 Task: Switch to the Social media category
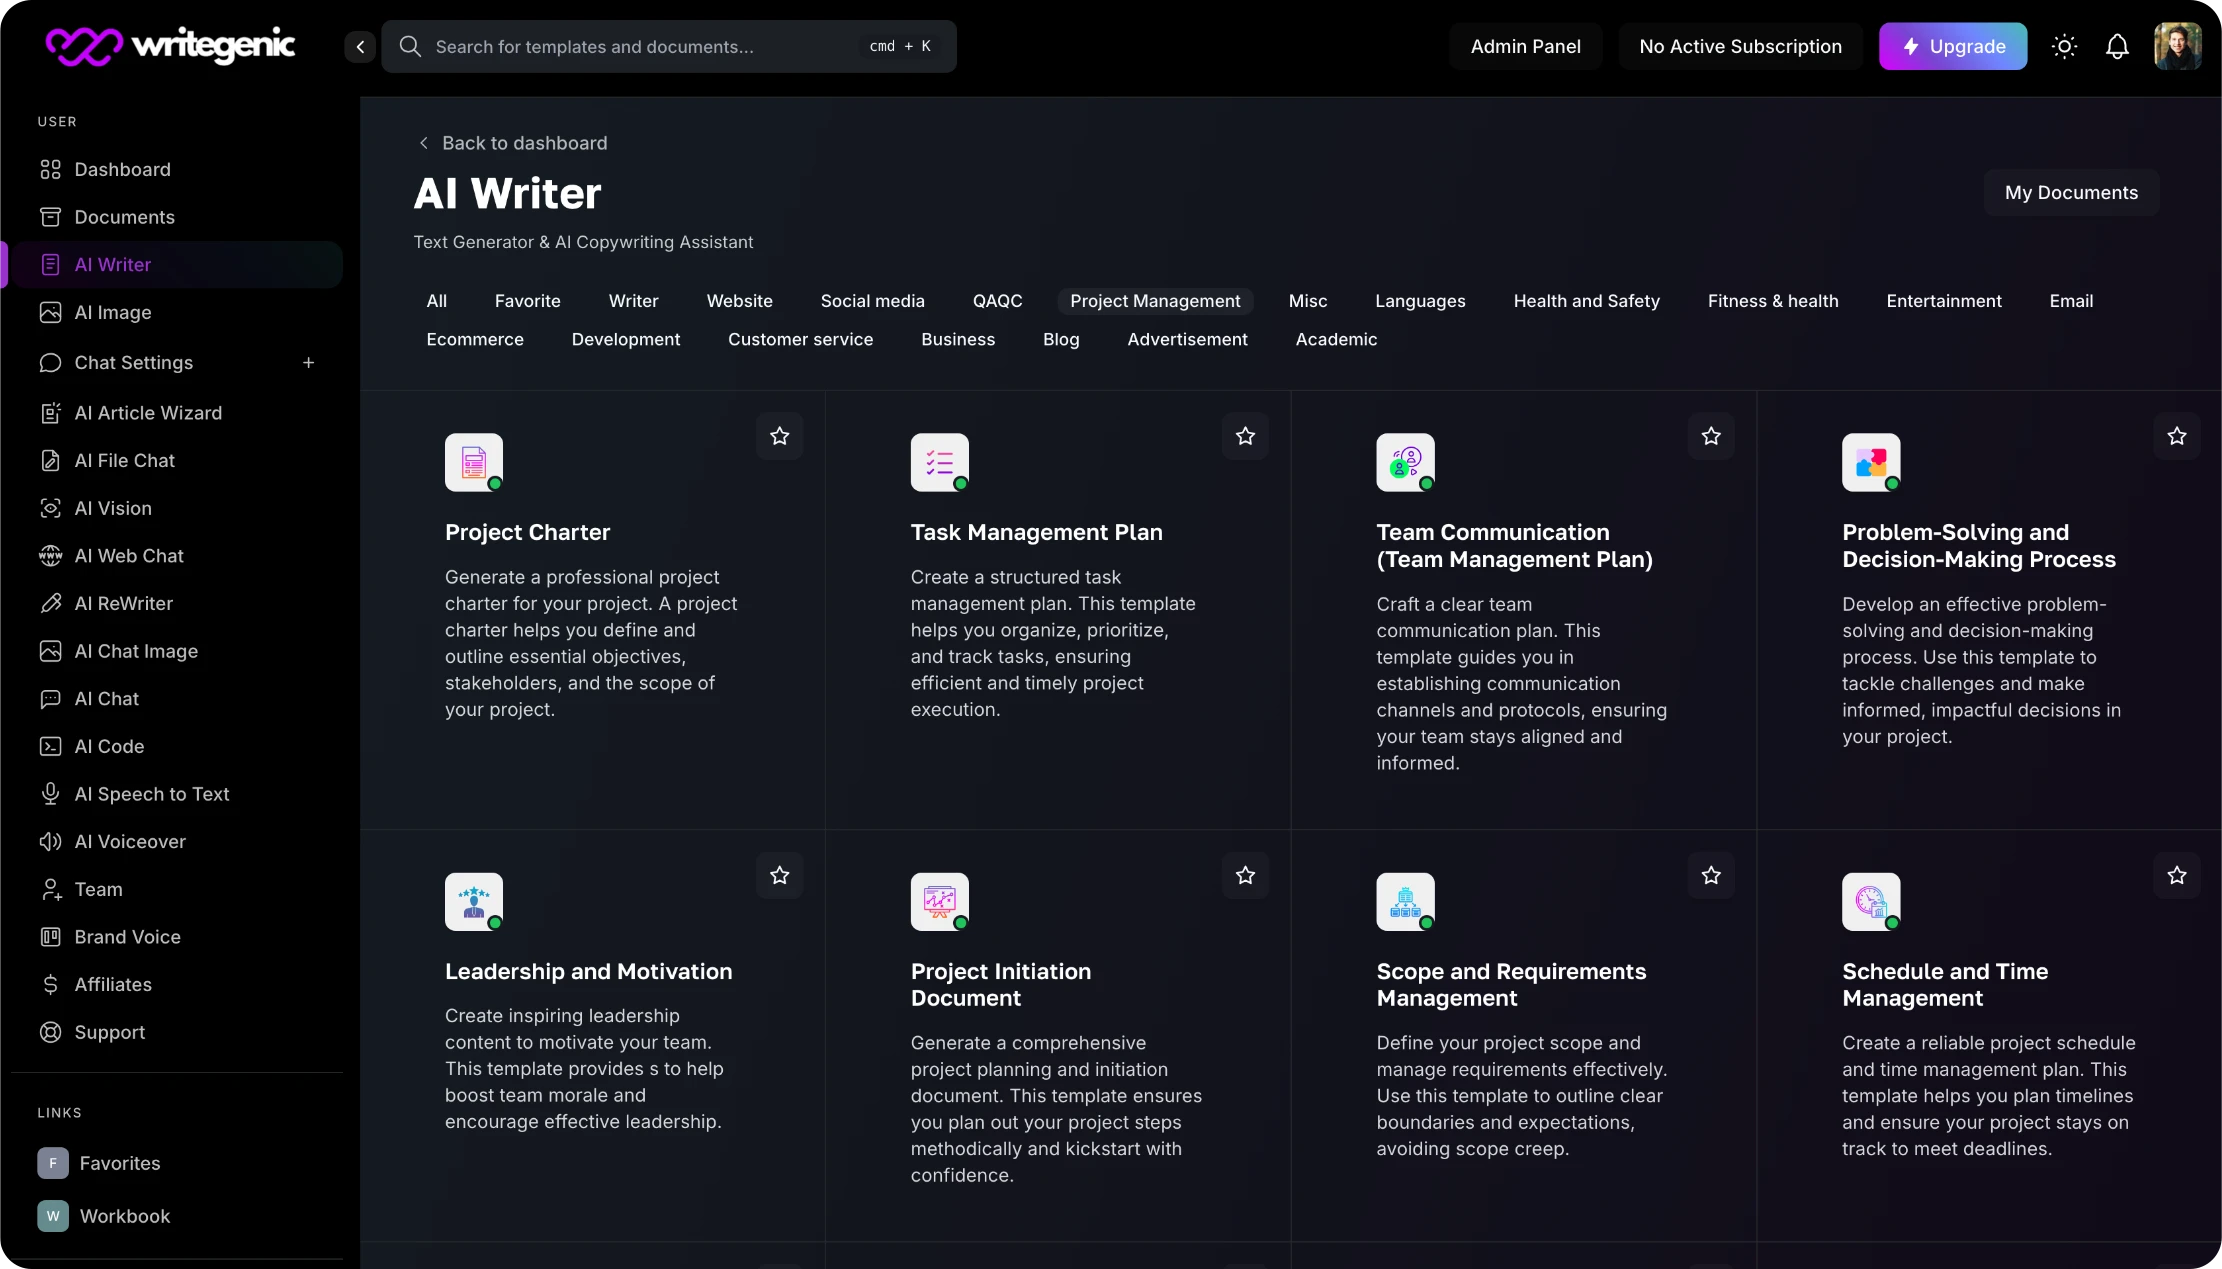pos(873,301)
